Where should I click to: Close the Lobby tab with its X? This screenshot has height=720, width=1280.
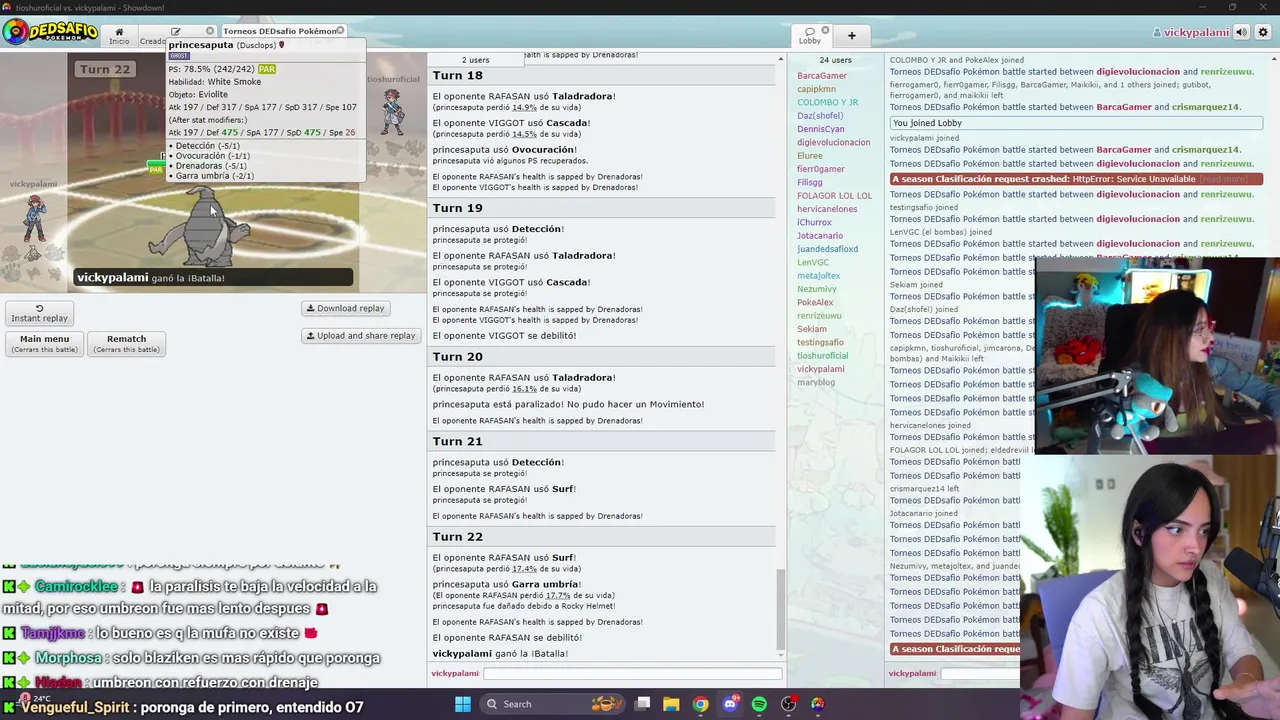[825, 31]
